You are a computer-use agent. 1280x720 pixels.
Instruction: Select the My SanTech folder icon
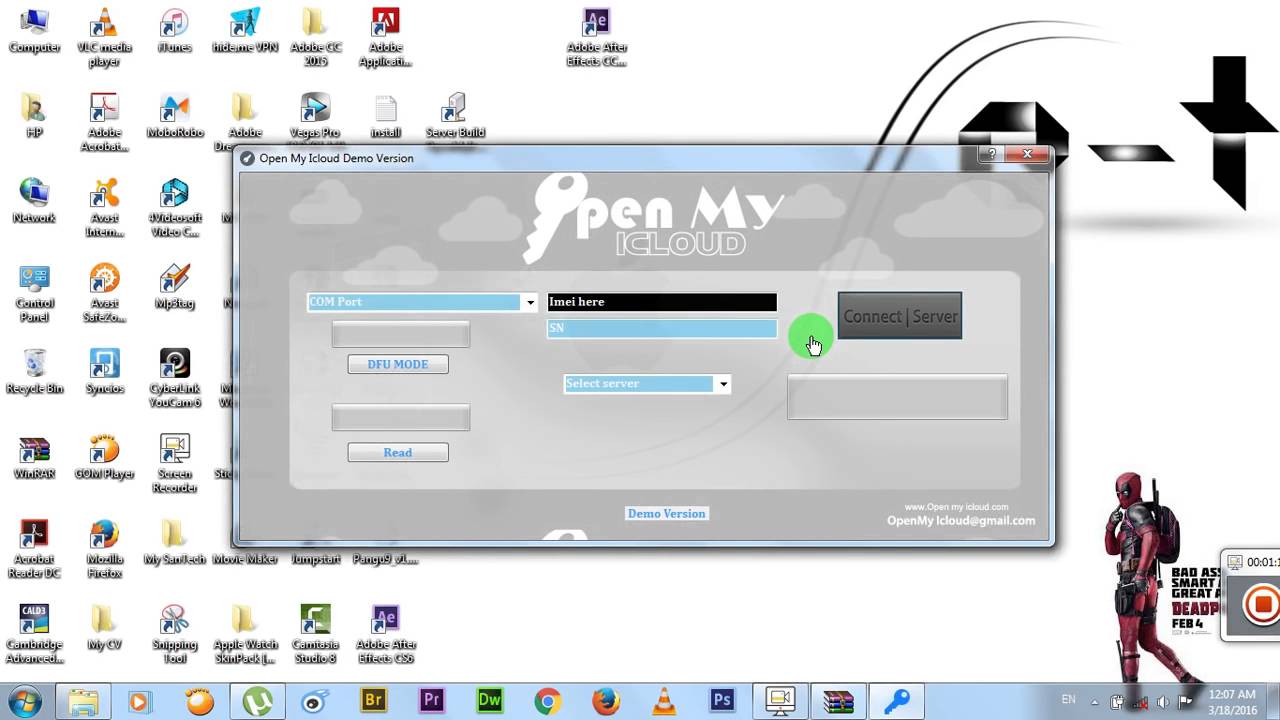coord(175,542)
